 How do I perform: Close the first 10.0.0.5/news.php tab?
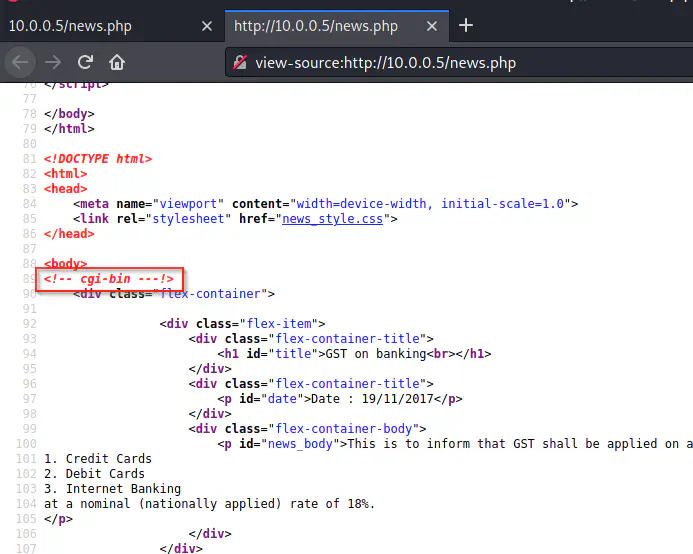(x=207, y=26)
